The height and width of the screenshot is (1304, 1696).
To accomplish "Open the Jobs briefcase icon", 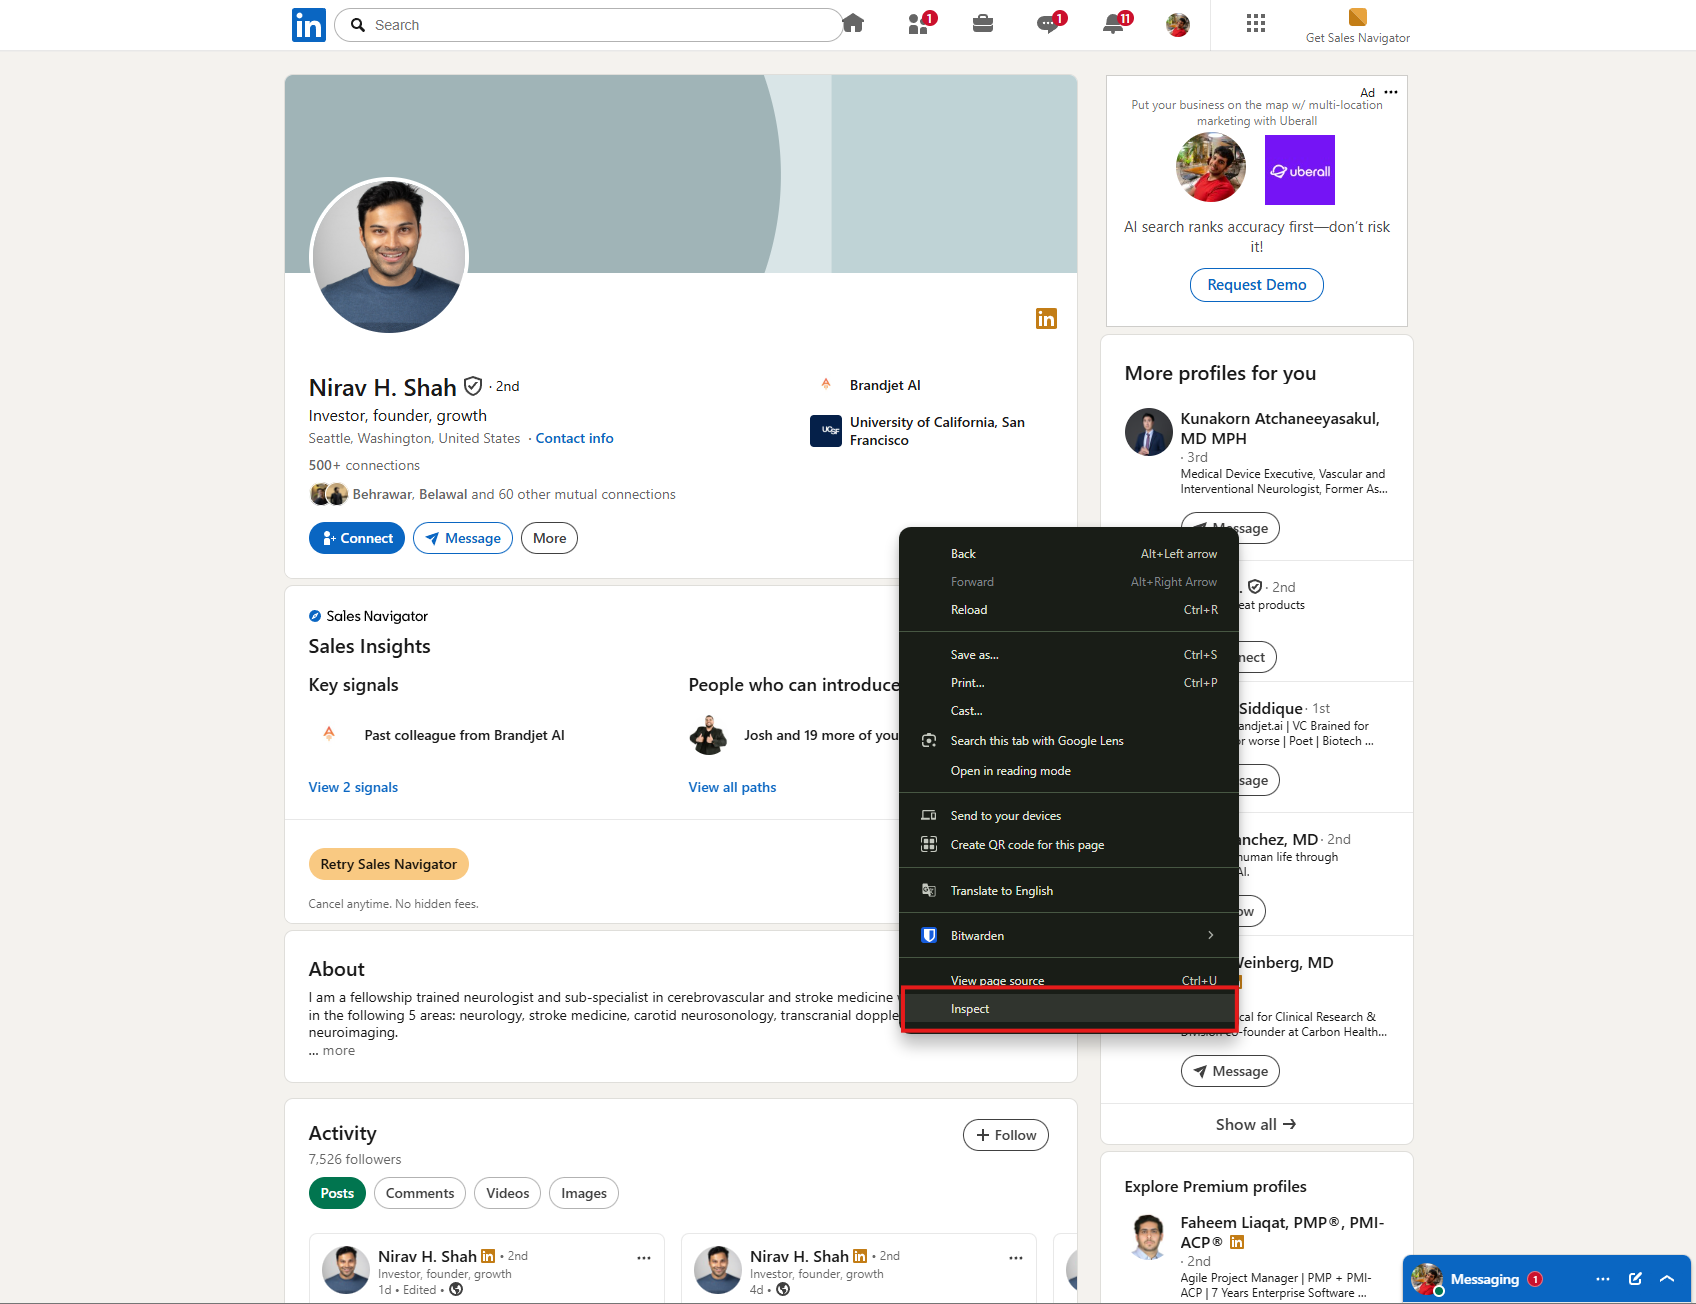I will point(983,23).
